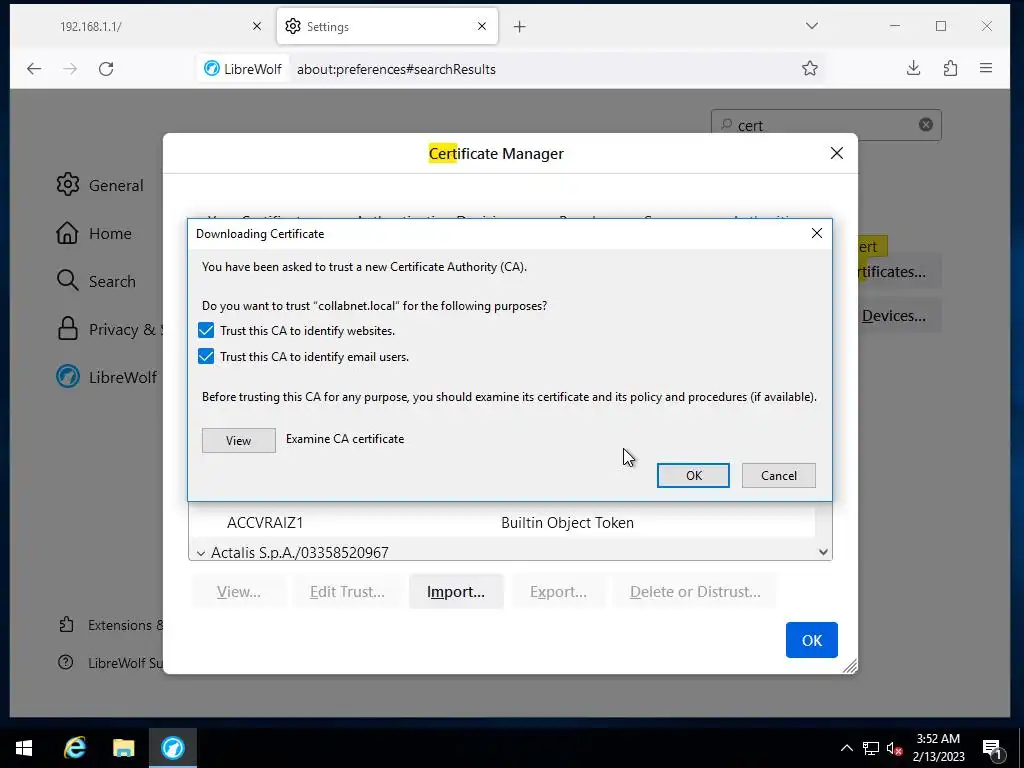Reload the current page
Viewport: 1024px width, 768px height.
click(106, 69)
